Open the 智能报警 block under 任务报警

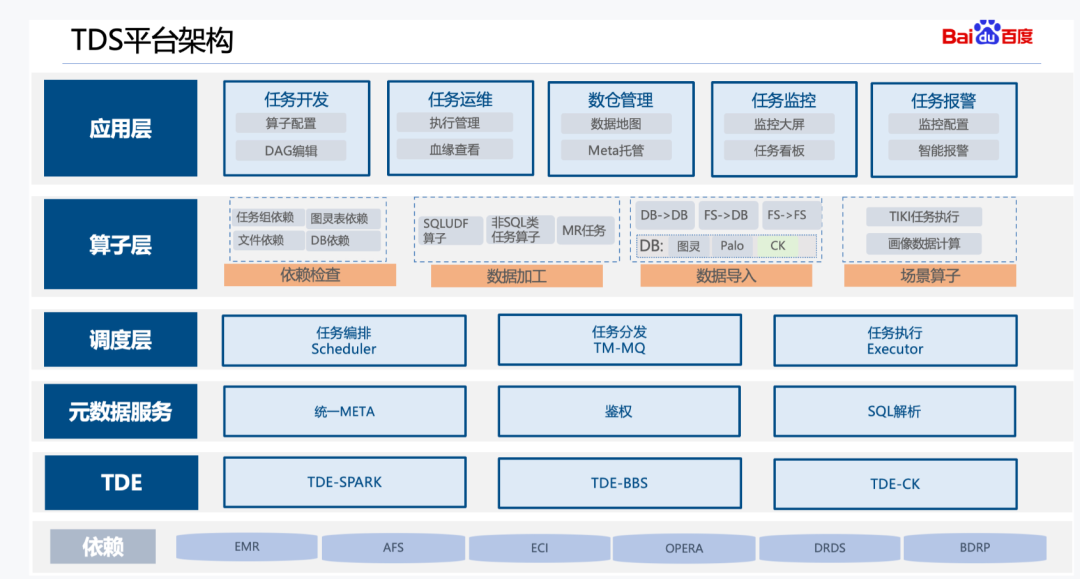pos(943,150)
